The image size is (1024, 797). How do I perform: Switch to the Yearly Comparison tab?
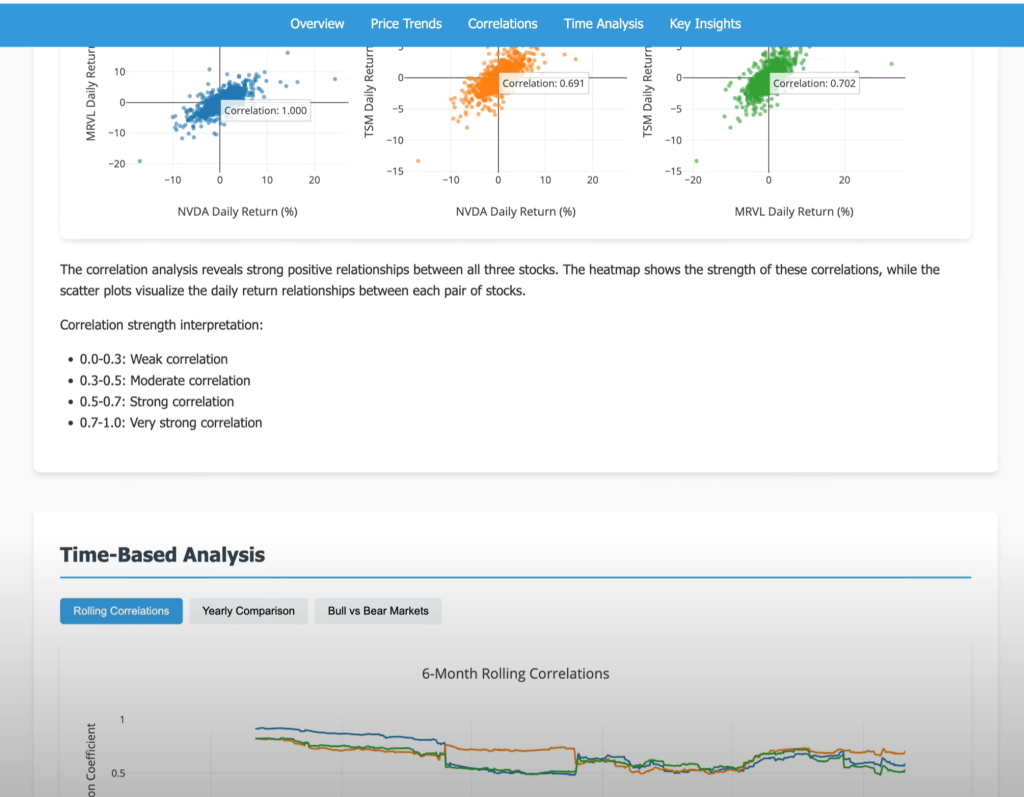(248, 611)
